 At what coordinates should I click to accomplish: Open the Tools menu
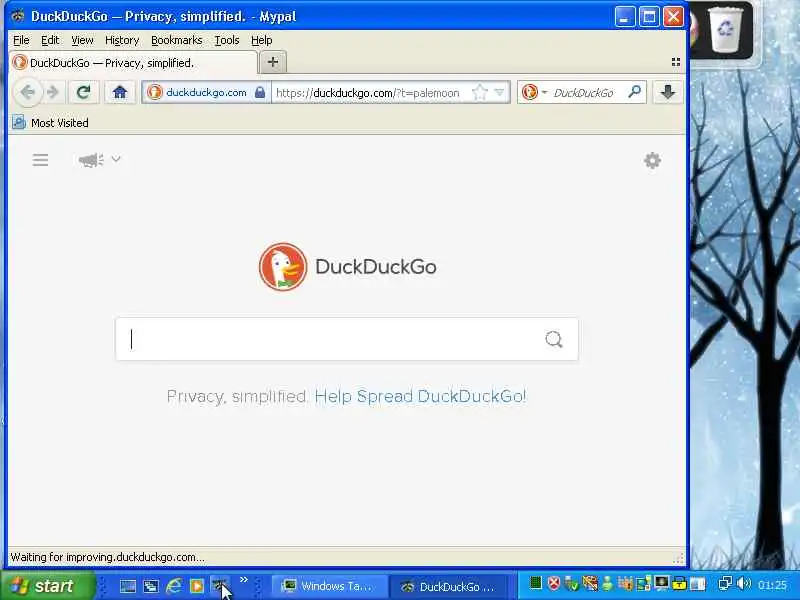[x=227, y=40]
